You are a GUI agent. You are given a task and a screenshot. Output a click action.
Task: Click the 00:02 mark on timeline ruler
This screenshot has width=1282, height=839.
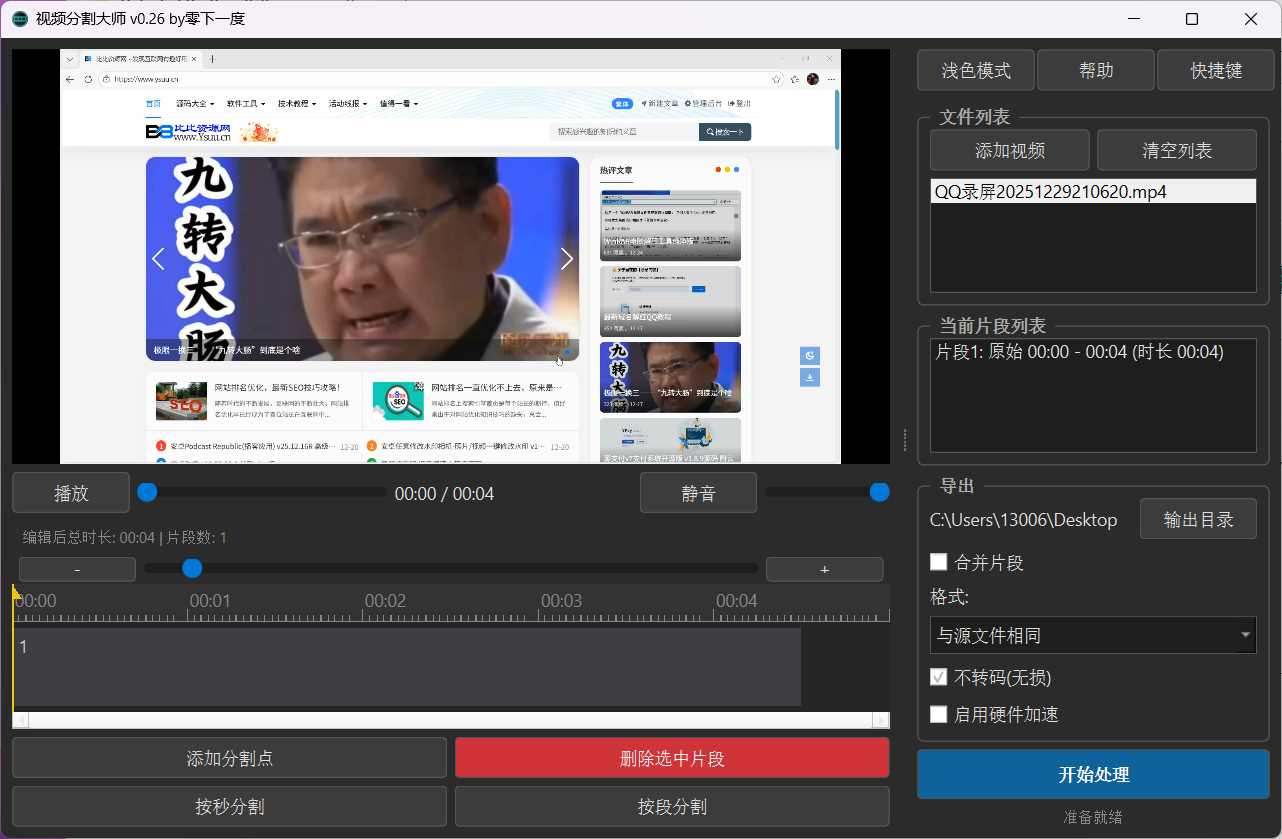pyautogui.click(x=384, y=603)
